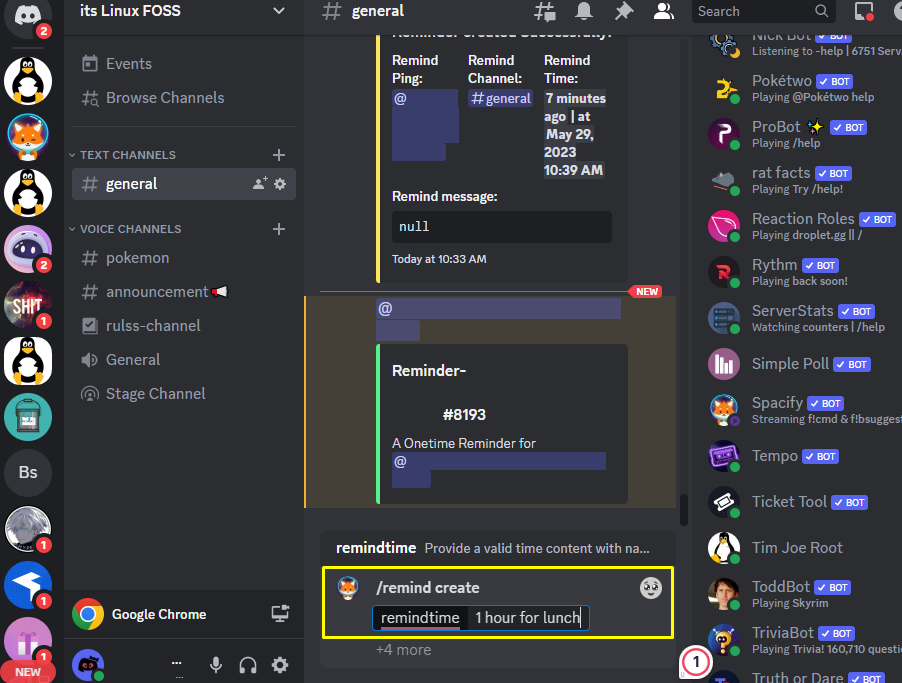This screenshot has height=683, width=902.
Task: Click the Google Chrome activity entry
Action: (x=159, y=615)
